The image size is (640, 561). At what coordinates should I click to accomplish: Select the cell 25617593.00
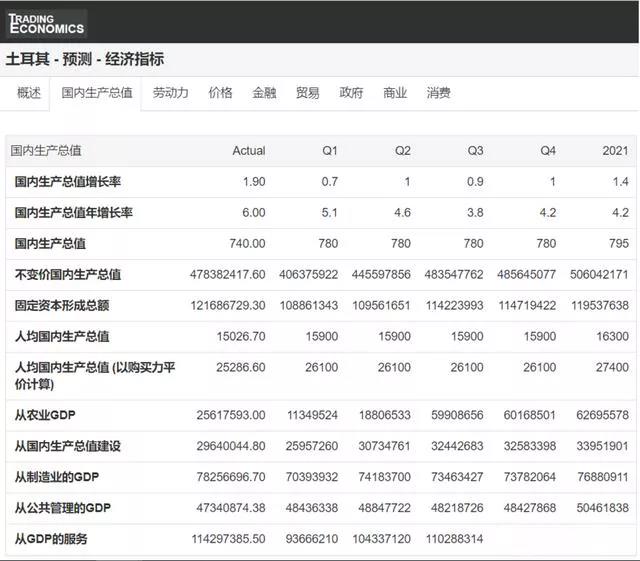[231, 415]
